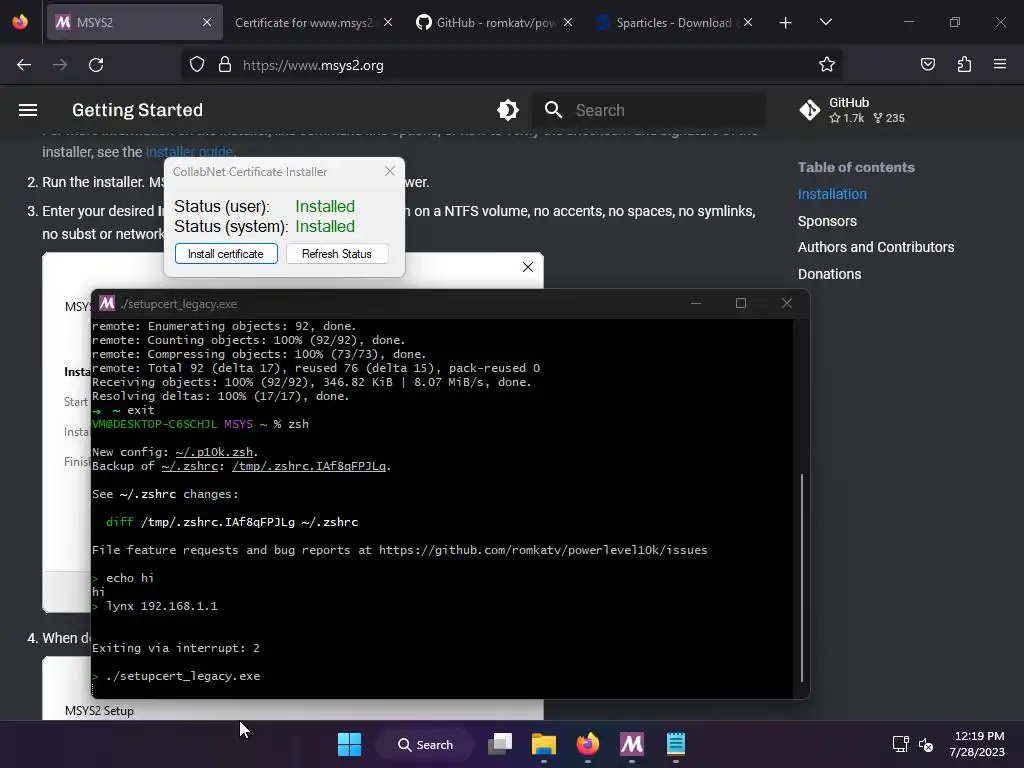The width and height of the screenshot is (1024, 768).
Task: Open a new browser tab
Action: point(786,22)
